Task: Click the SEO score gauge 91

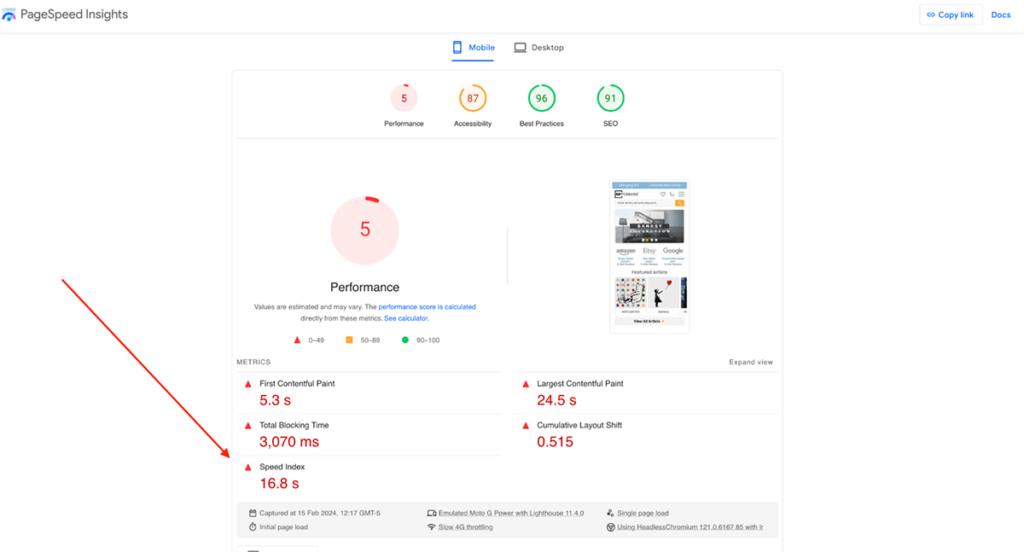Action: [x=610, y=99]
